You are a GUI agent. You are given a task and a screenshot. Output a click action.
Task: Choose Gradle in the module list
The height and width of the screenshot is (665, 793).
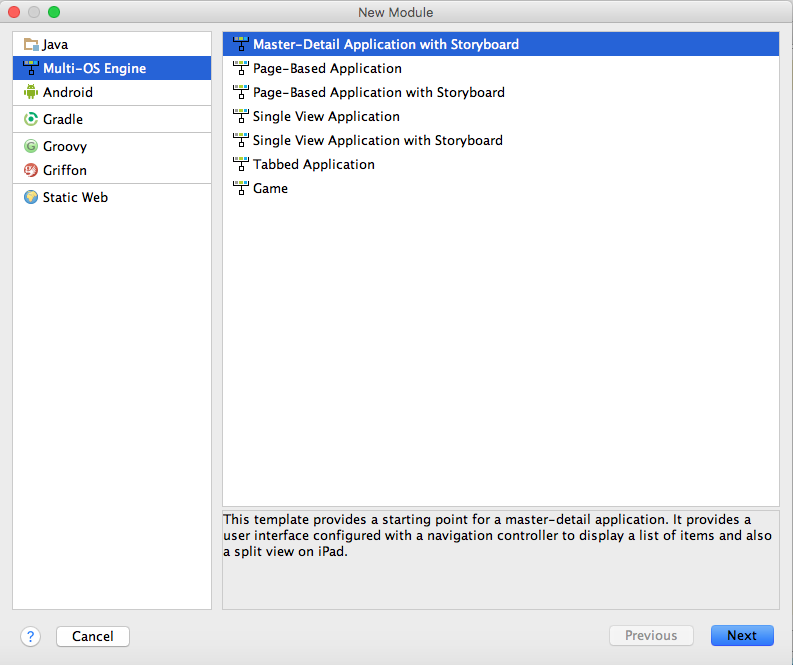[x=112, y=119]
